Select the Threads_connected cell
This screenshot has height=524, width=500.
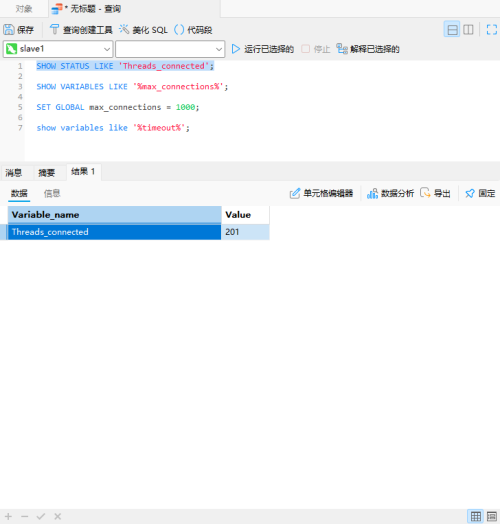(x=114, y=232)
